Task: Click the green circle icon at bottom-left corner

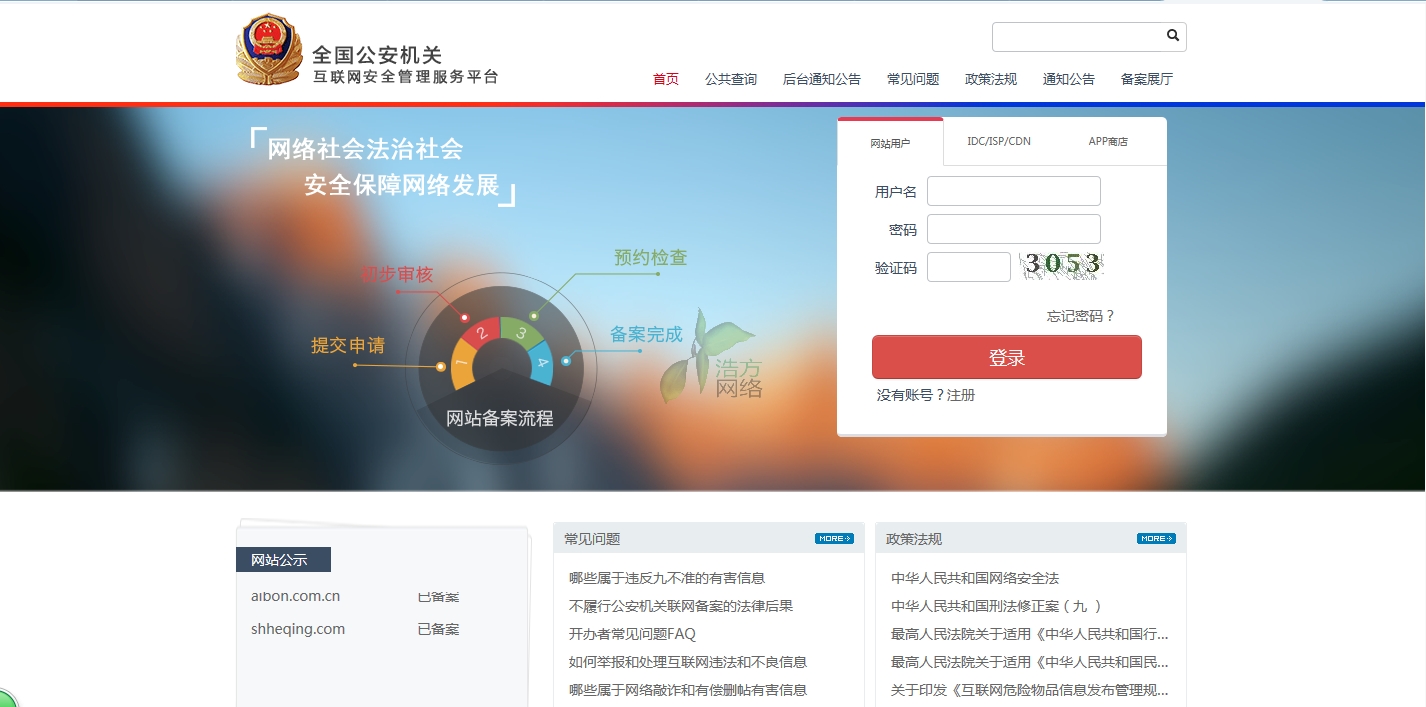Action: click(5, 699)
